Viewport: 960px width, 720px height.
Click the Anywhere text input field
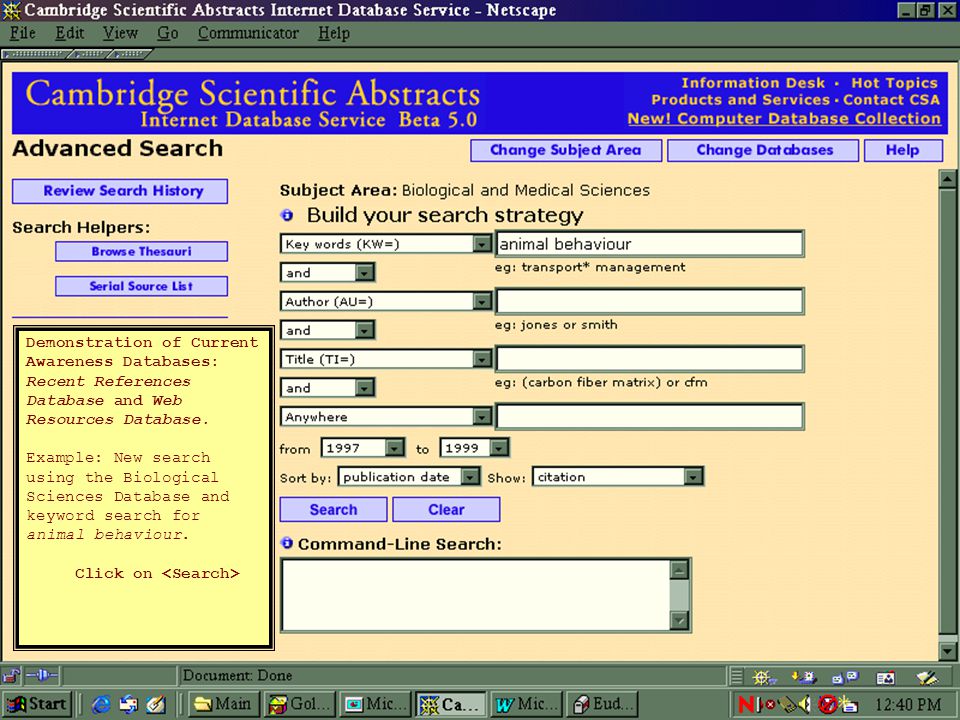[x=650, y=417]
